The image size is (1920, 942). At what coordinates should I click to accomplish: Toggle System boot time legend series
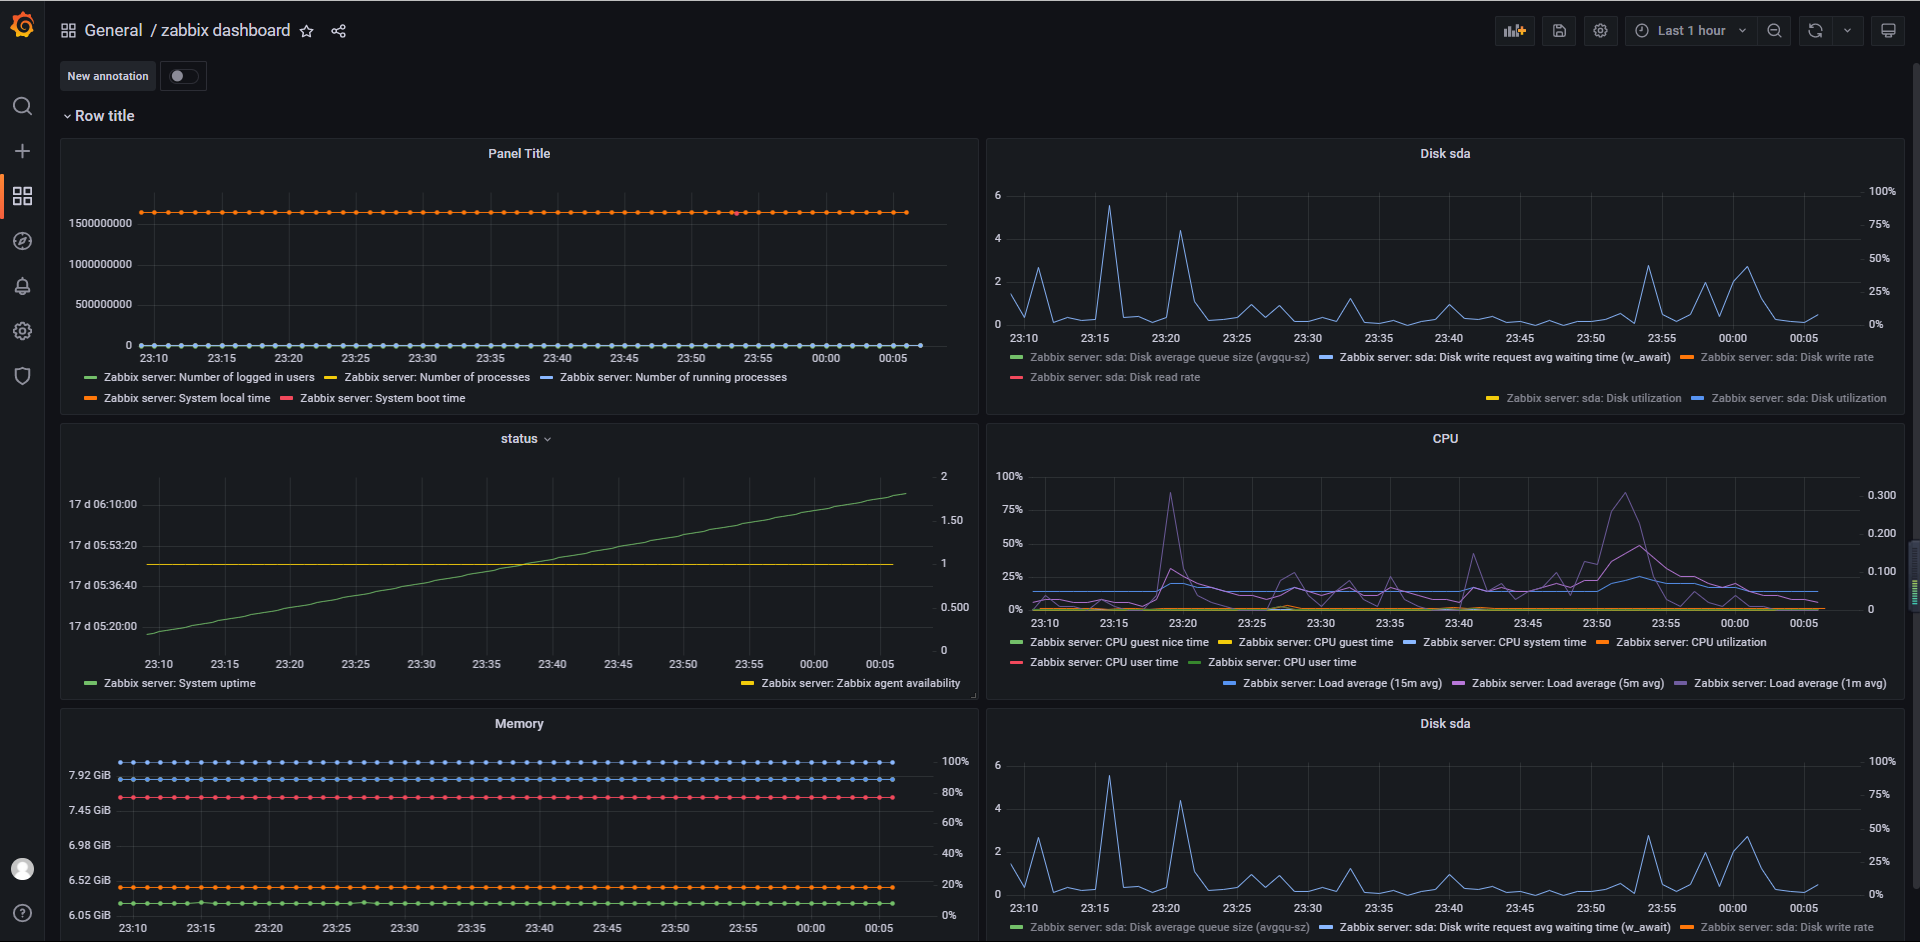click(x=383, y=399)
